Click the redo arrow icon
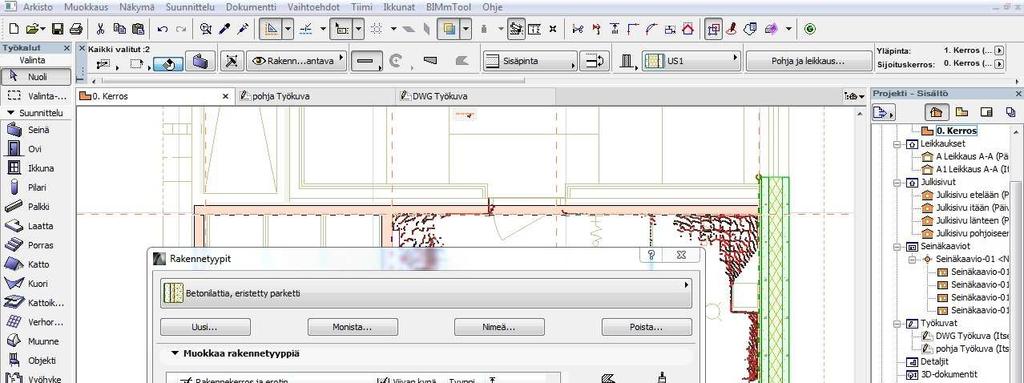The width and height of the screenshot is (1024, 383). pyautogui.click(x=181, y=29)
